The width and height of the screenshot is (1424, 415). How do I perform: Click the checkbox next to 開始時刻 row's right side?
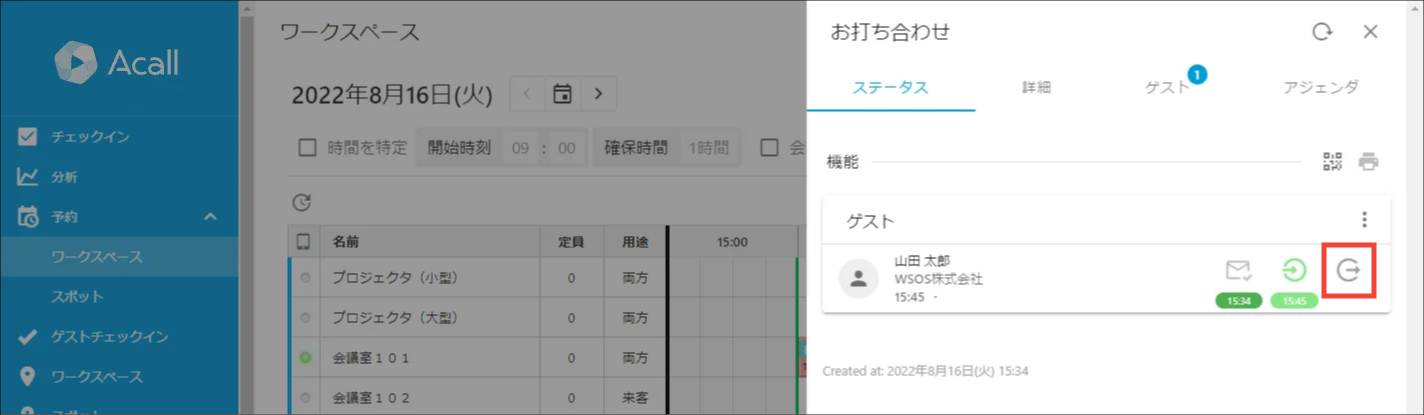pyautogui.click(x=769, y=148)
